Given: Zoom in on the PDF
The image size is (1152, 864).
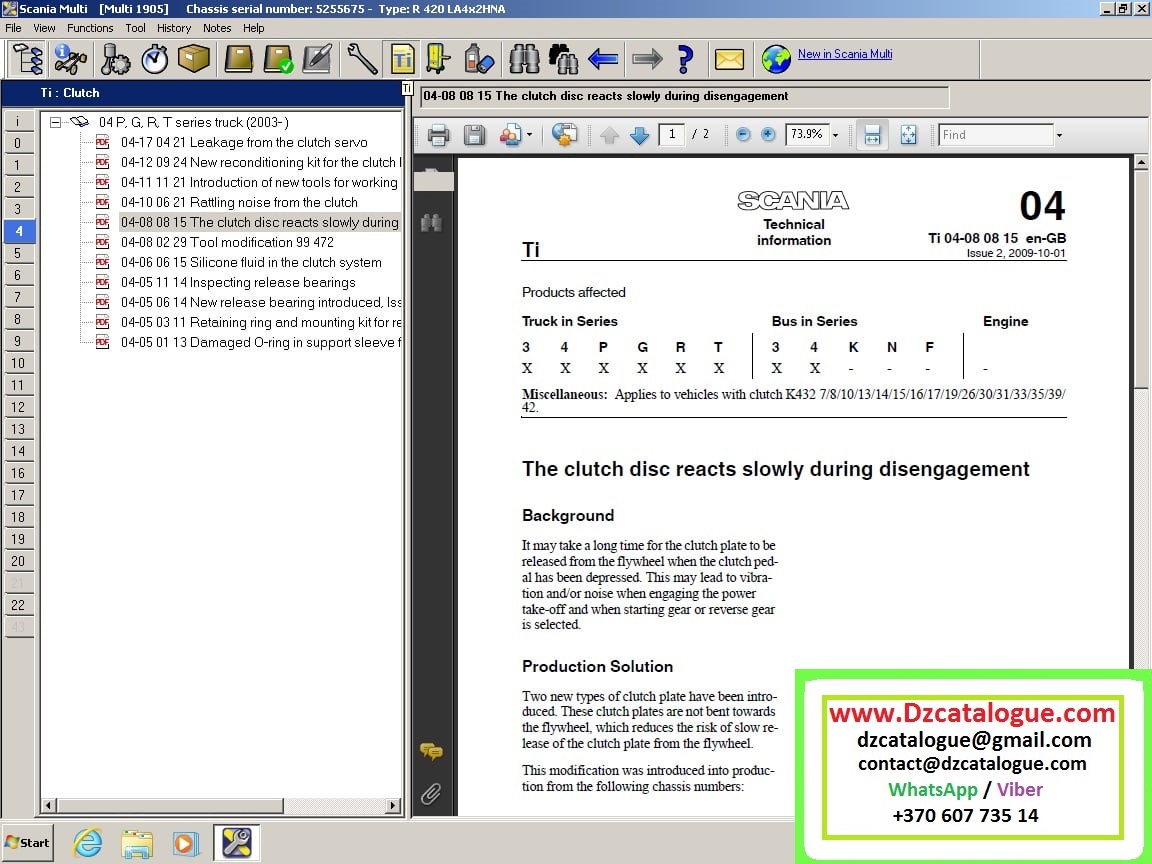Looking at the screenshot, I should pyautogui.click(x=768, y=134).
